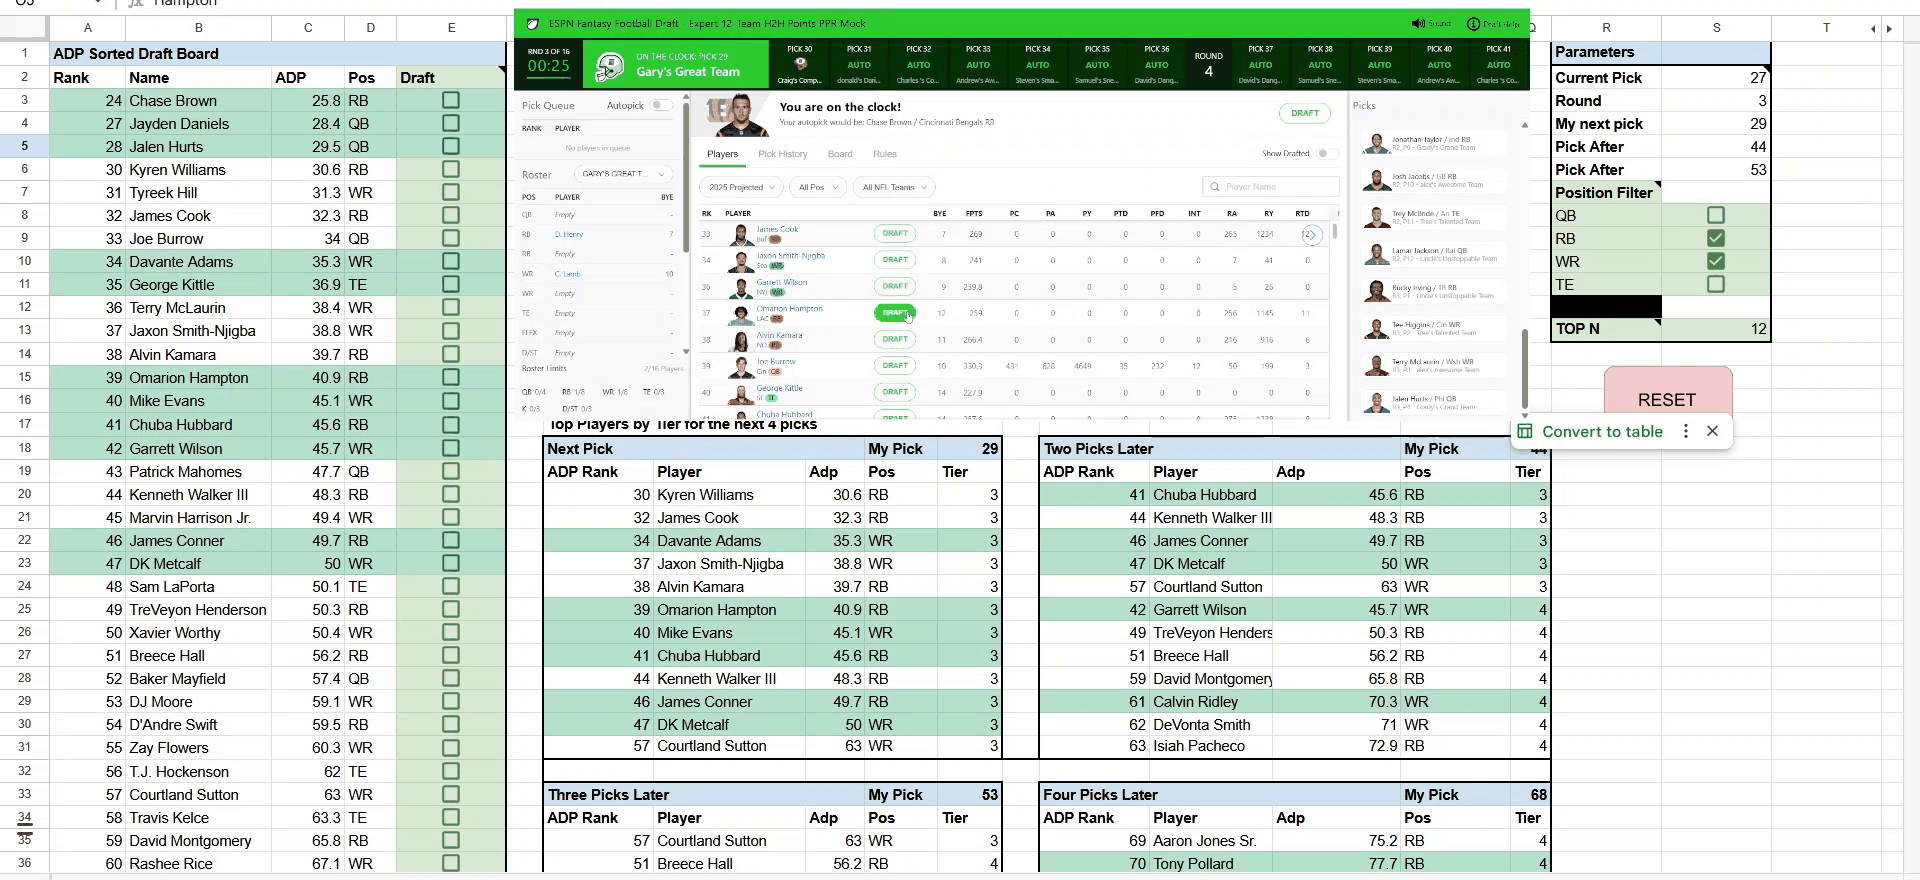The width and height of the screenshot is (1920, 880).
Task: Click the sheet scroll-left arrow in column header
Action: (1873, 29)
